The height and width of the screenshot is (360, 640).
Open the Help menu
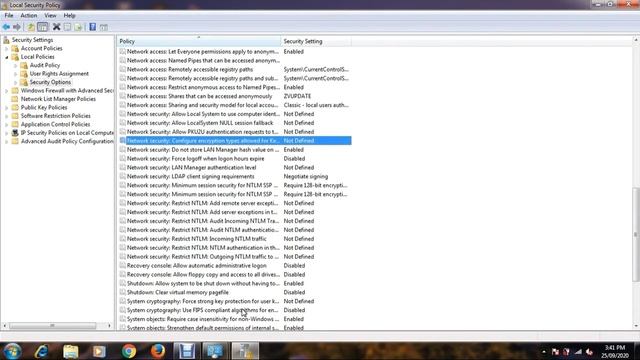coord(69,16)
